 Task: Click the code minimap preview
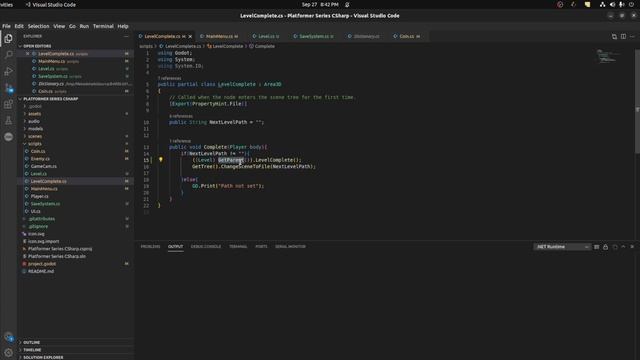click(608, 57)
